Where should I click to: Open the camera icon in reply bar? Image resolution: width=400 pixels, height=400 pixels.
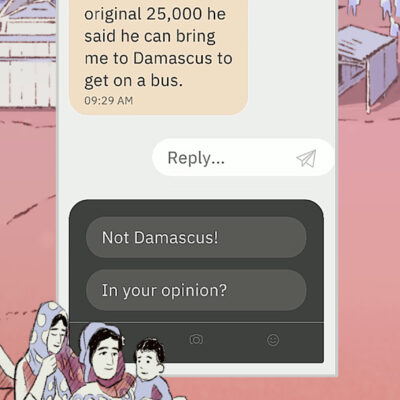196,340
